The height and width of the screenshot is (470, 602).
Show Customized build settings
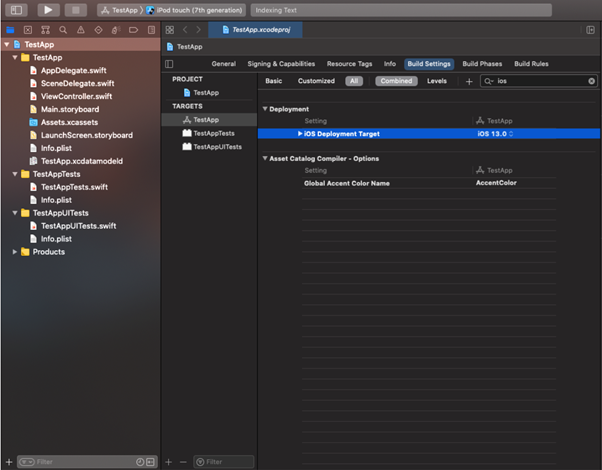coord(316,81)
